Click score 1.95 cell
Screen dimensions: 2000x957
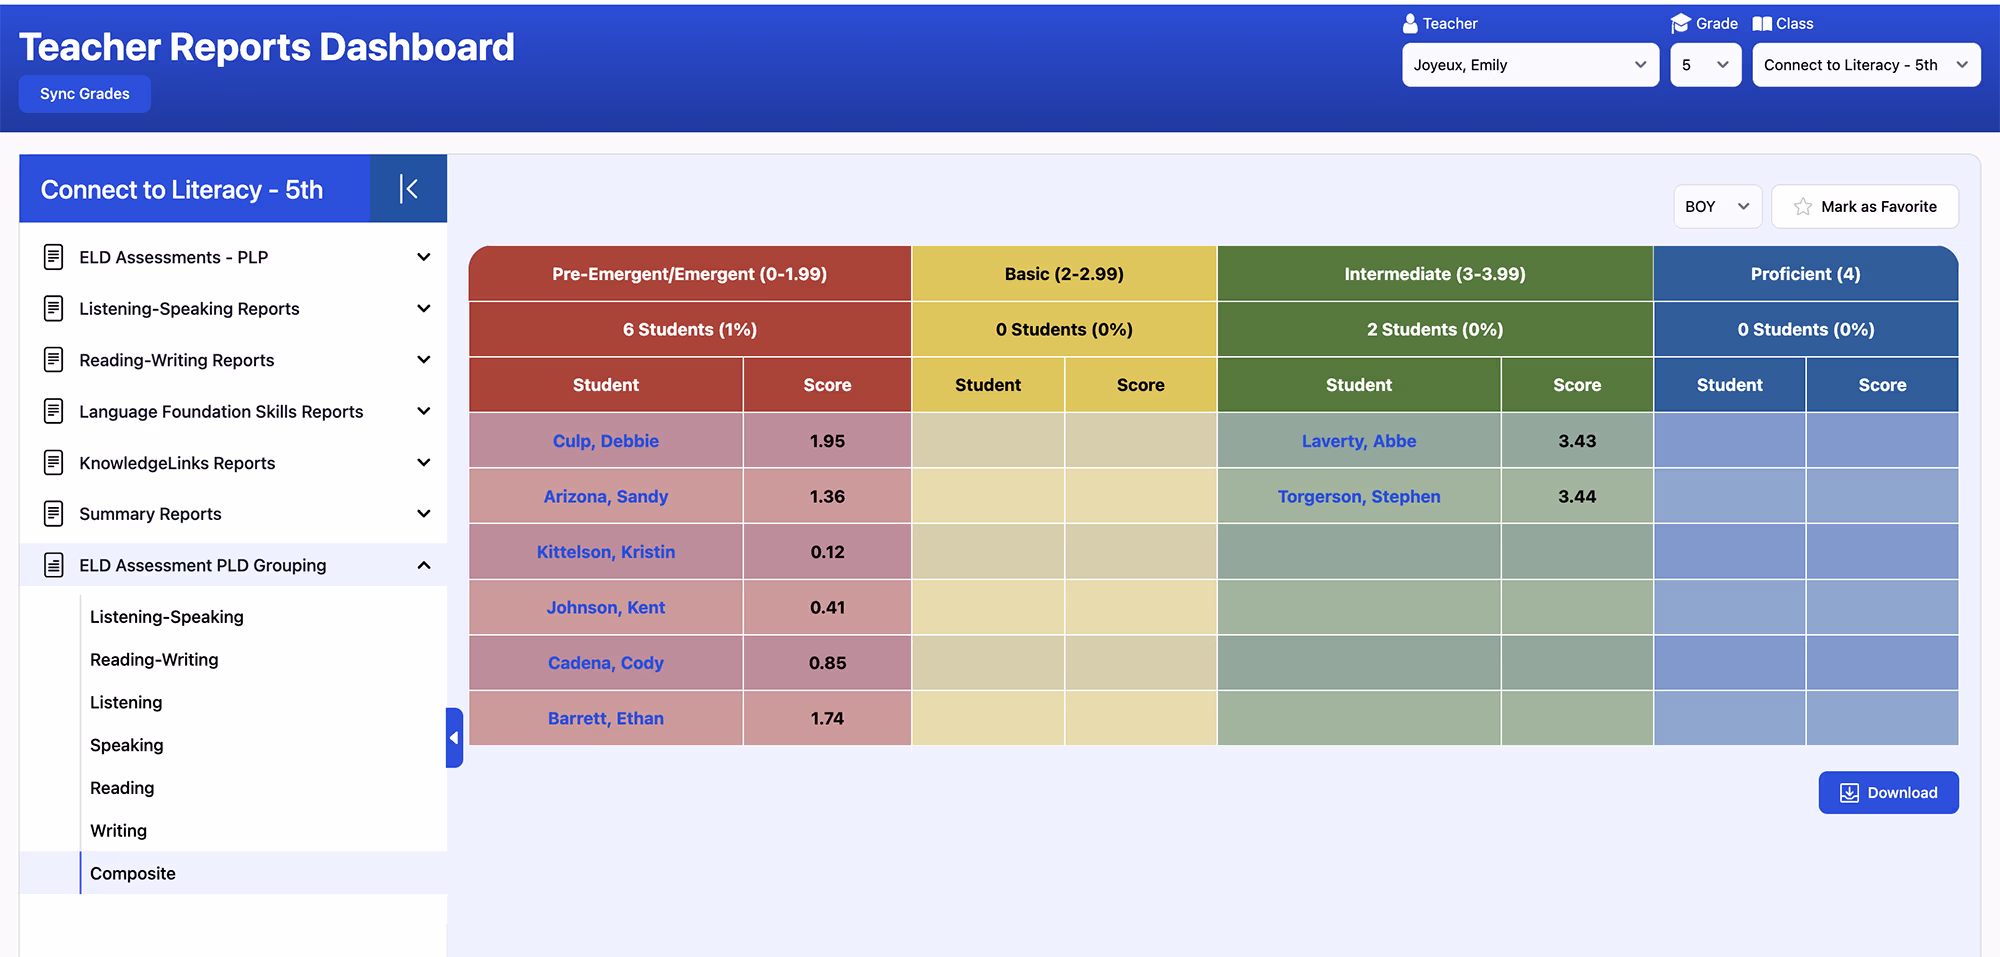[x=827, y=441]
